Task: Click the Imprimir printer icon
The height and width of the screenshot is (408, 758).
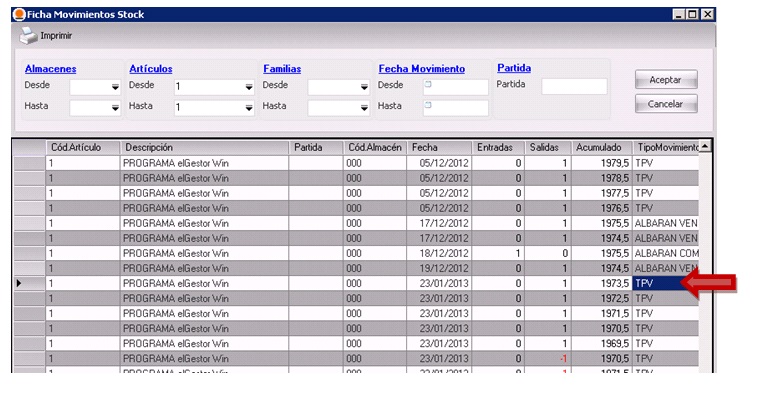Action: click(x=27, y=35)
